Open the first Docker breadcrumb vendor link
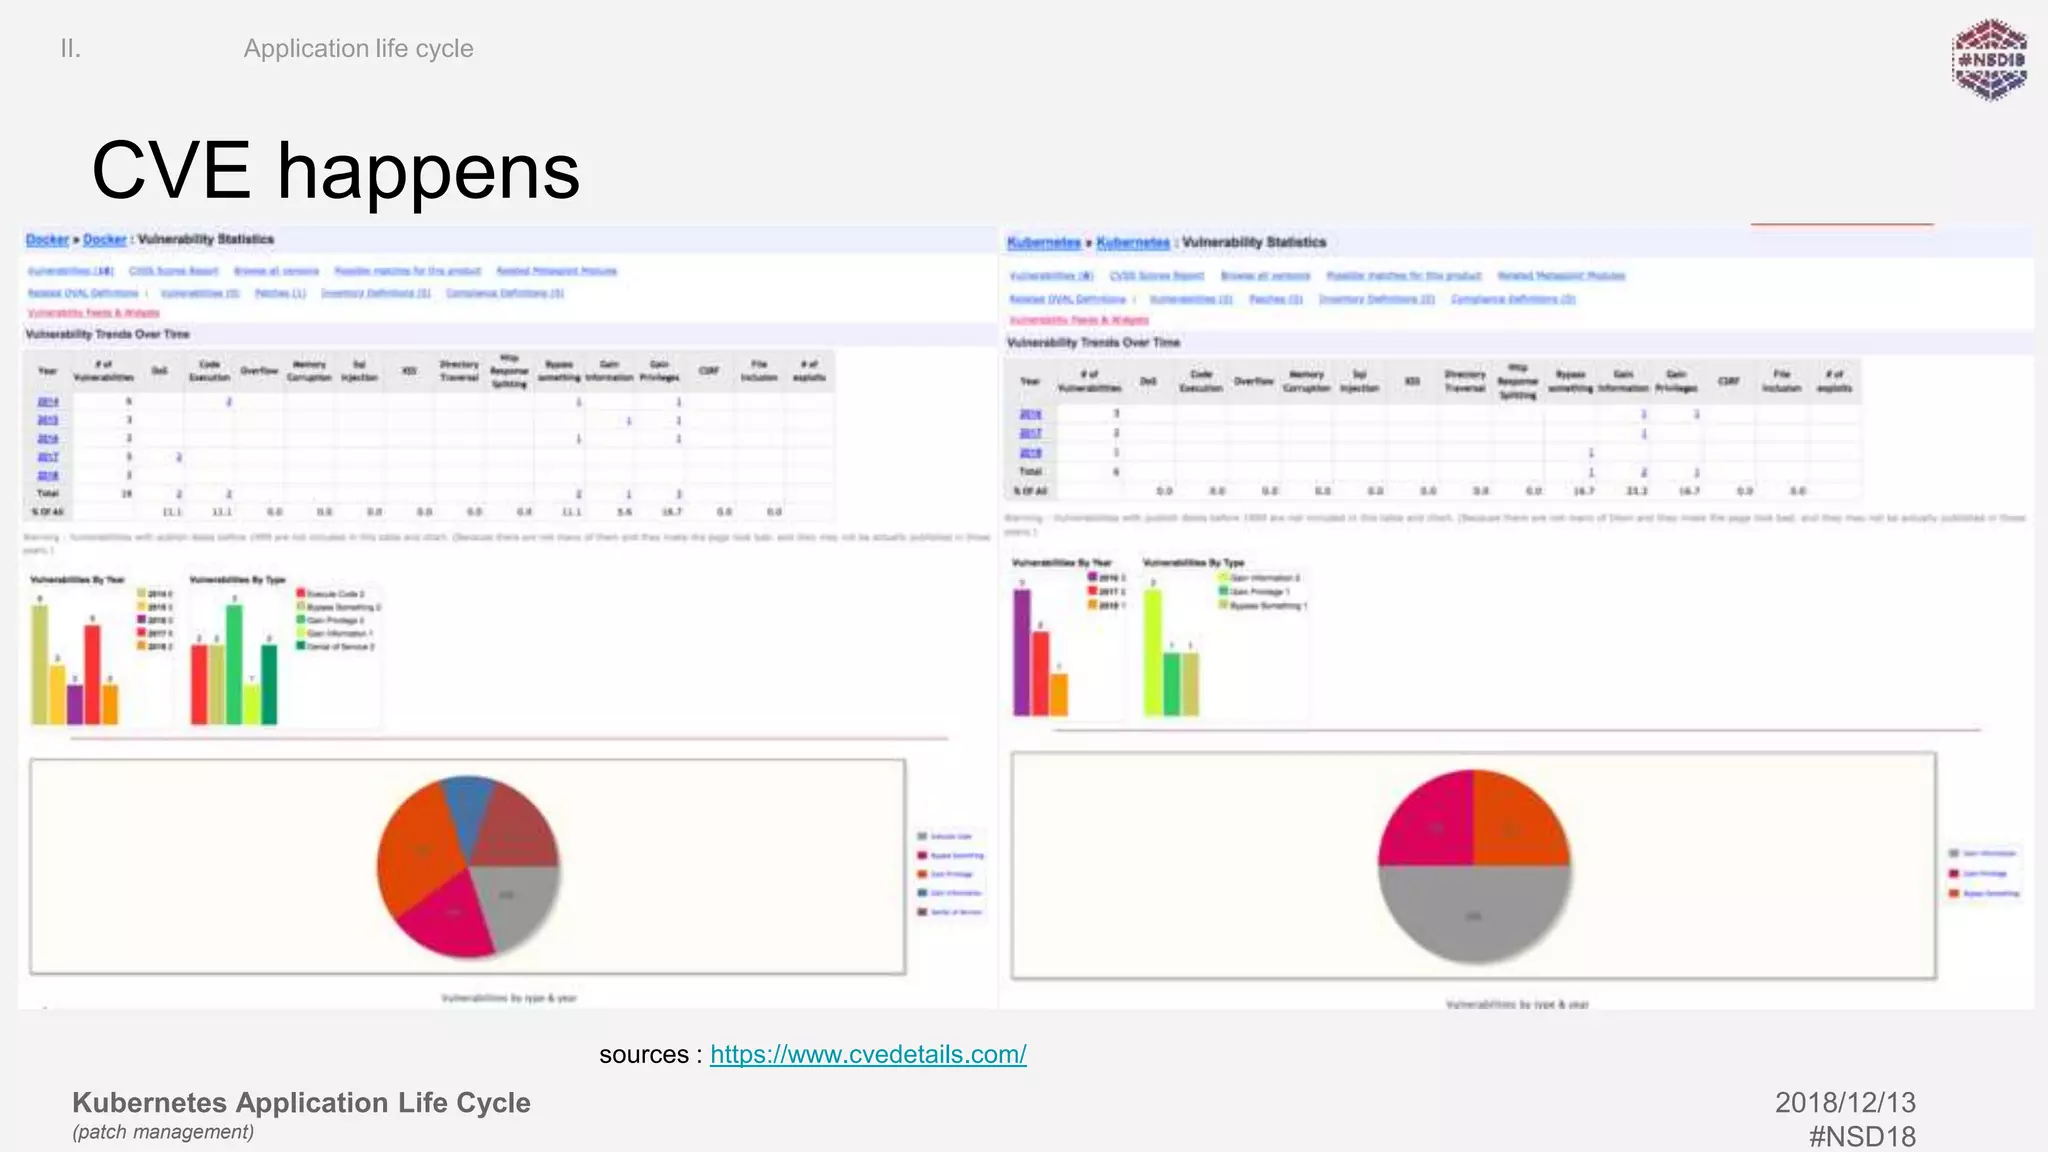 47,239
